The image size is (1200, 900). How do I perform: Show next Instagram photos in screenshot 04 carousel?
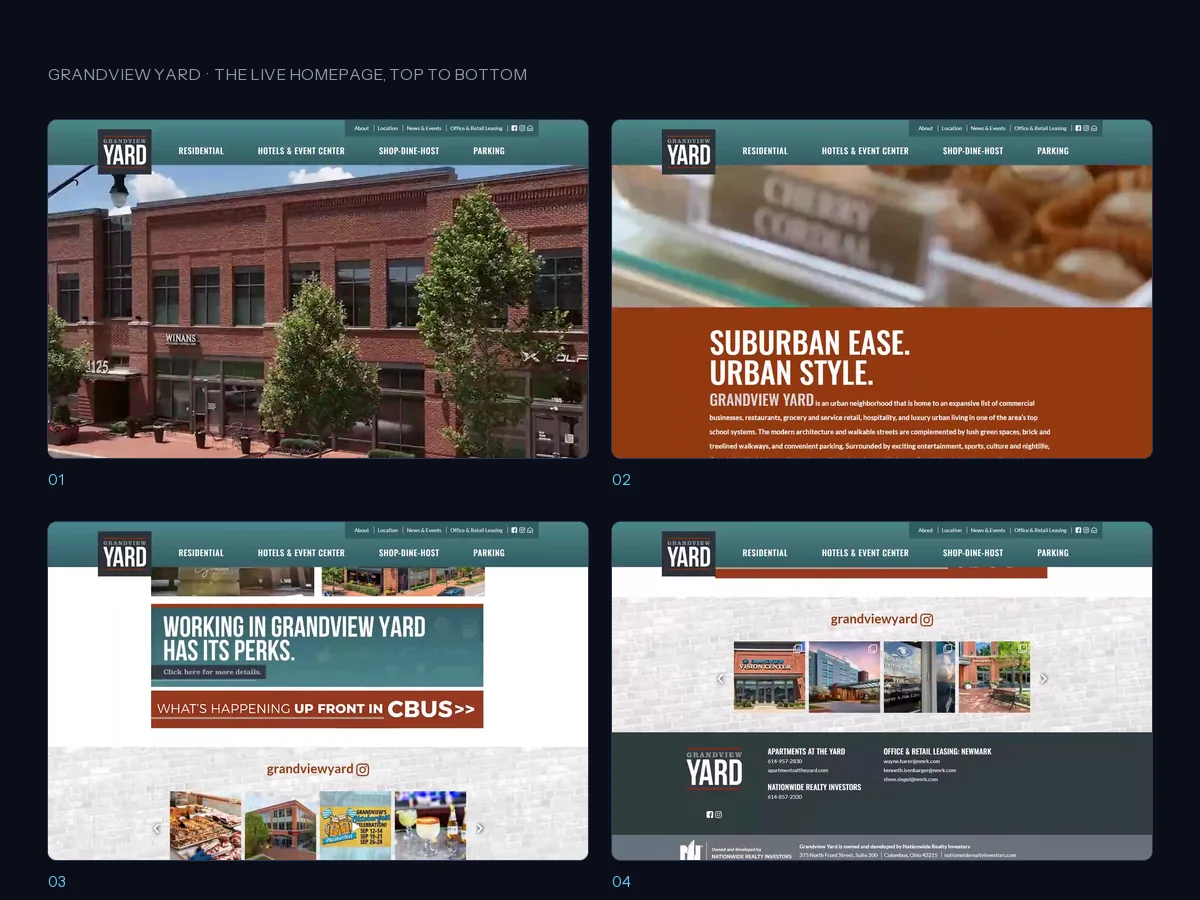coord(1044,678)
